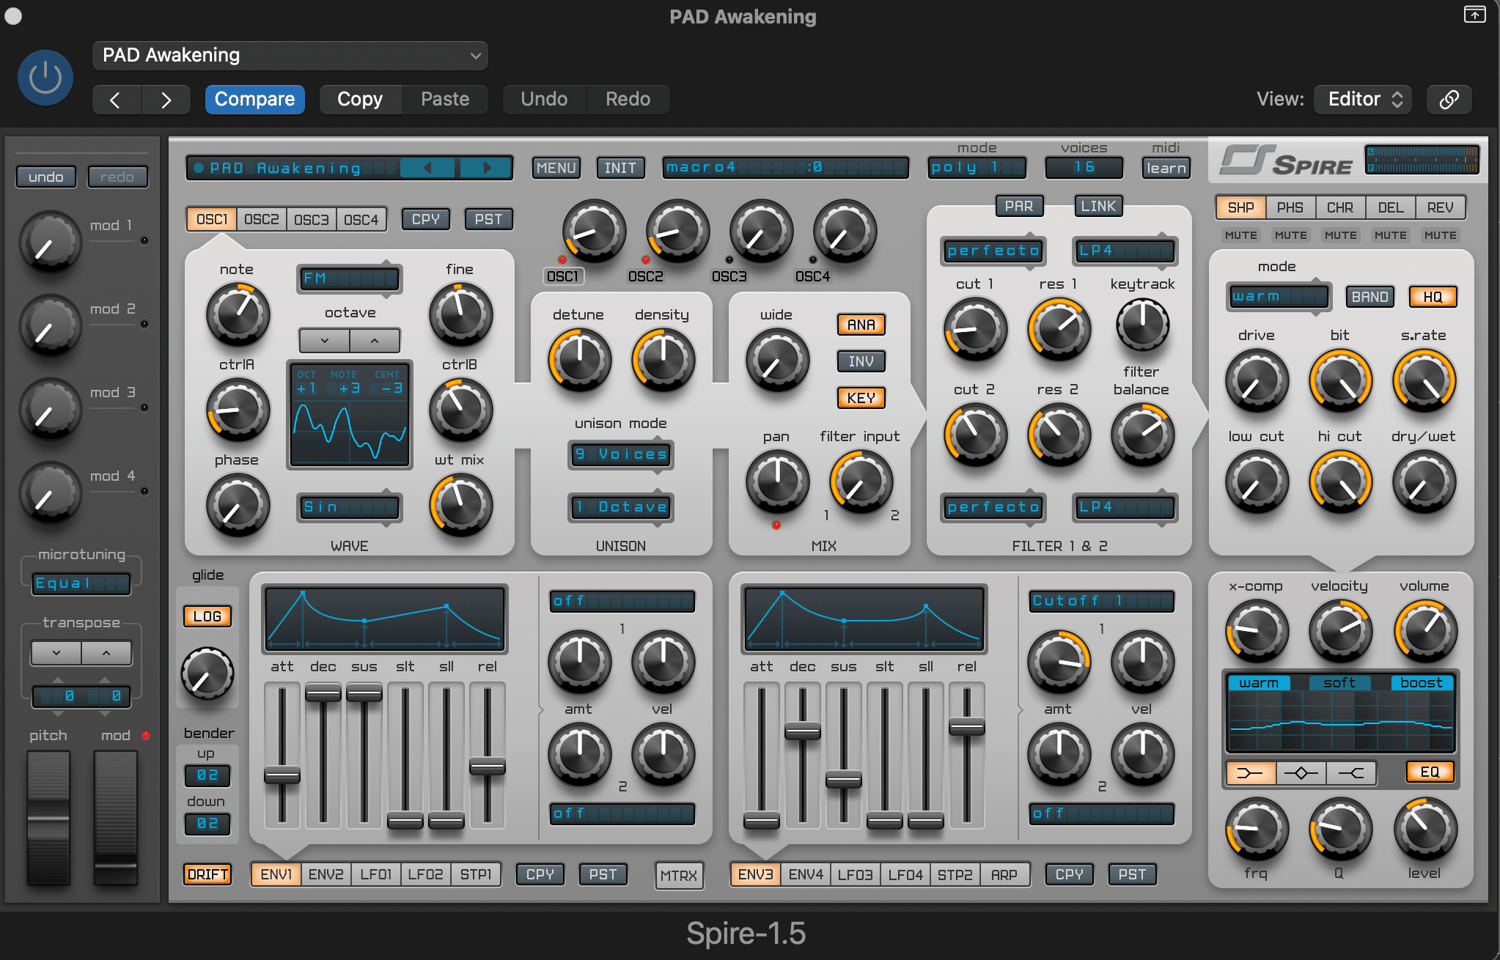This screenshot has width=1500, height=960.
Task: Click the Compare button
Action: [255, 99]
